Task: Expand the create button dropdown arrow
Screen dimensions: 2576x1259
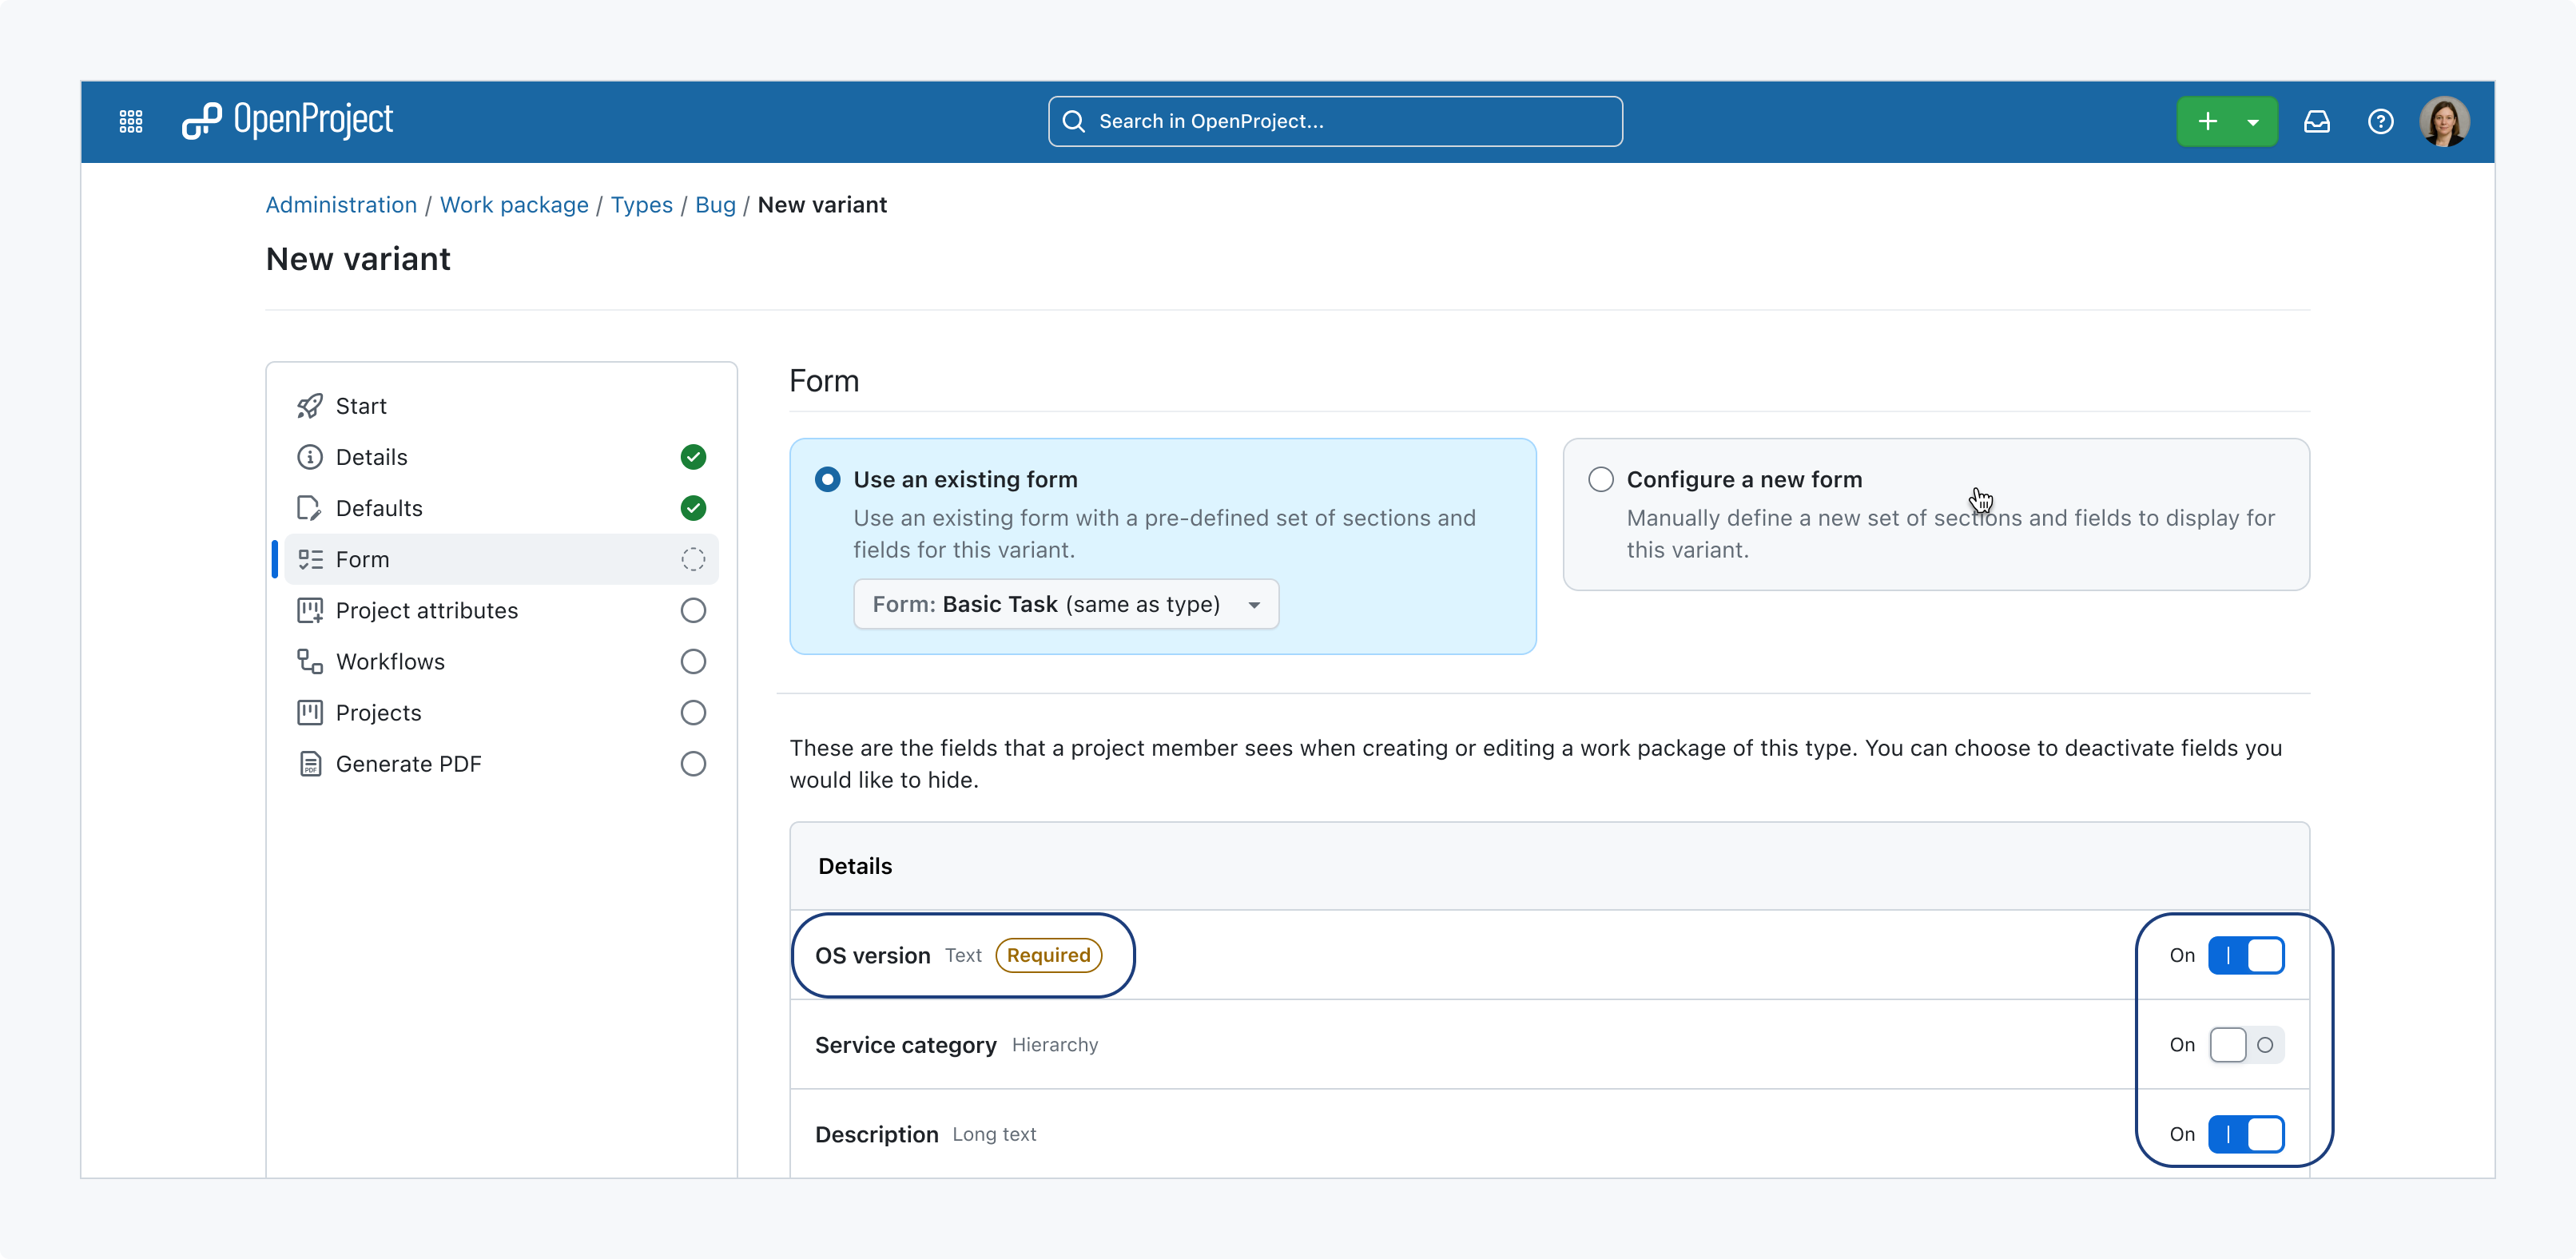Action: [x=2253, y=121]
